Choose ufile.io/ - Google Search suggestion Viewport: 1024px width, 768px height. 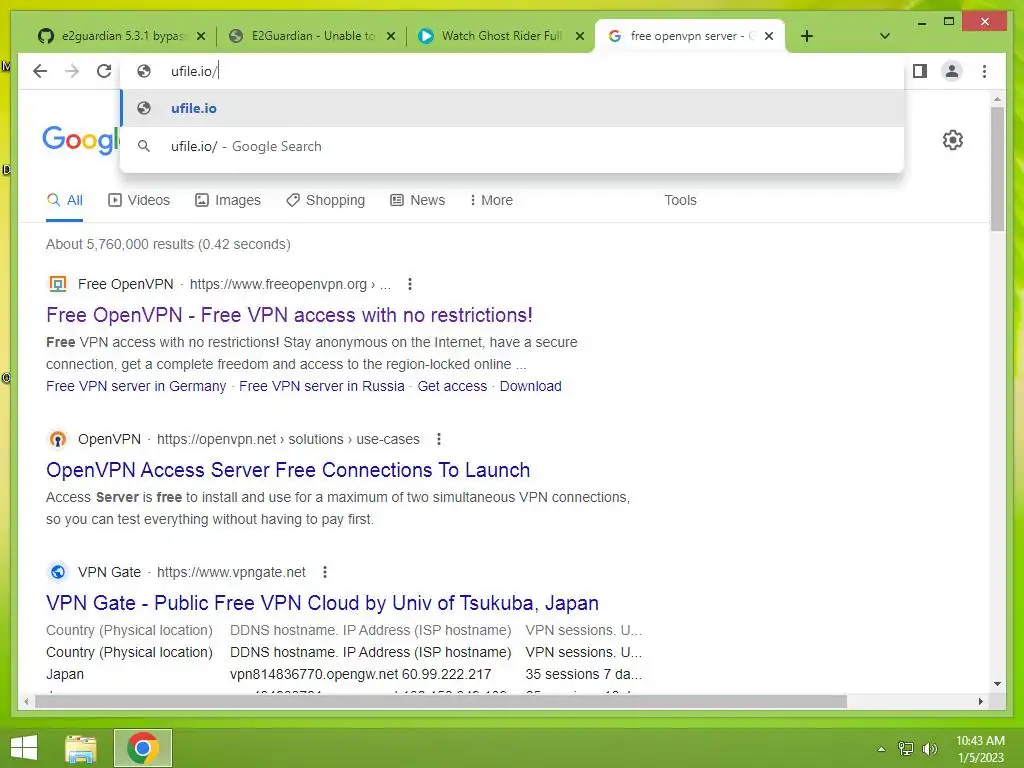pyautogui.click(x=513, y=146)
